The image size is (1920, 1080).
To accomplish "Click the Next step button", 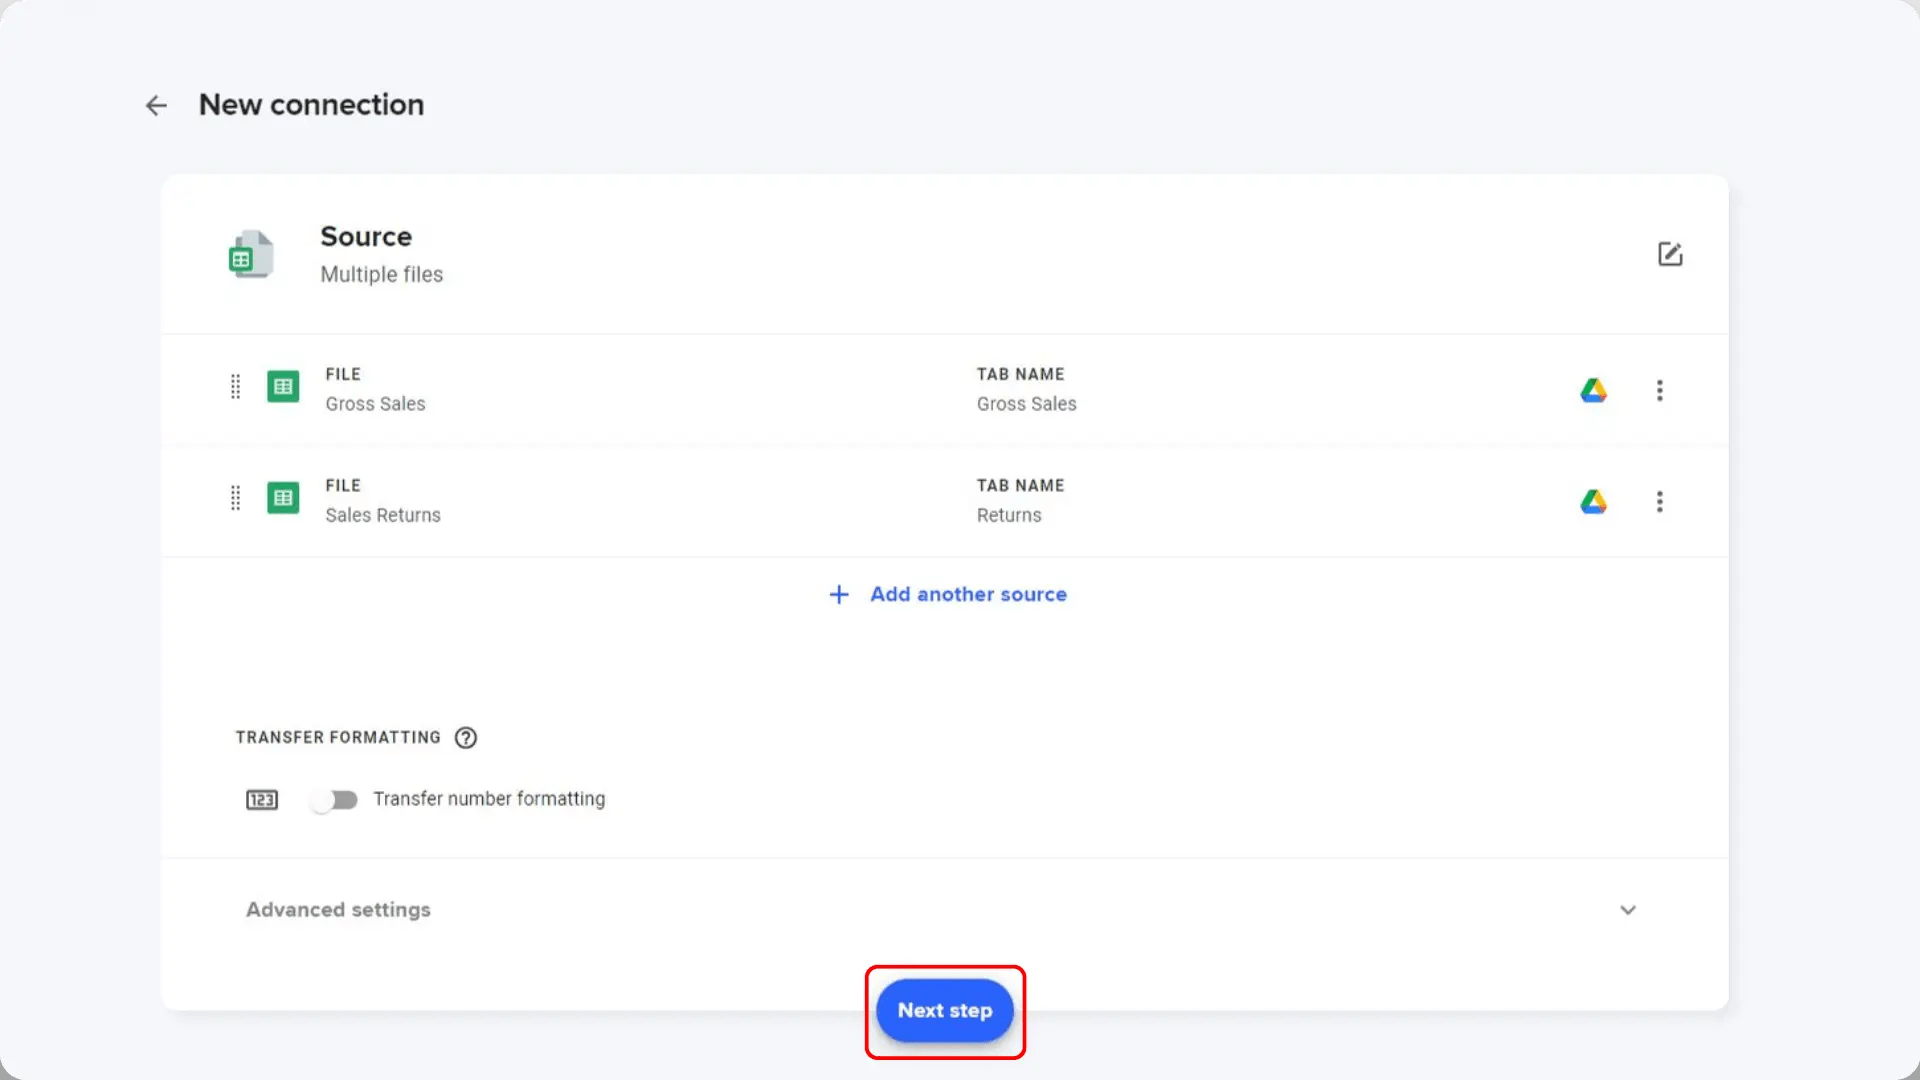I will (x=944, y=1011).
